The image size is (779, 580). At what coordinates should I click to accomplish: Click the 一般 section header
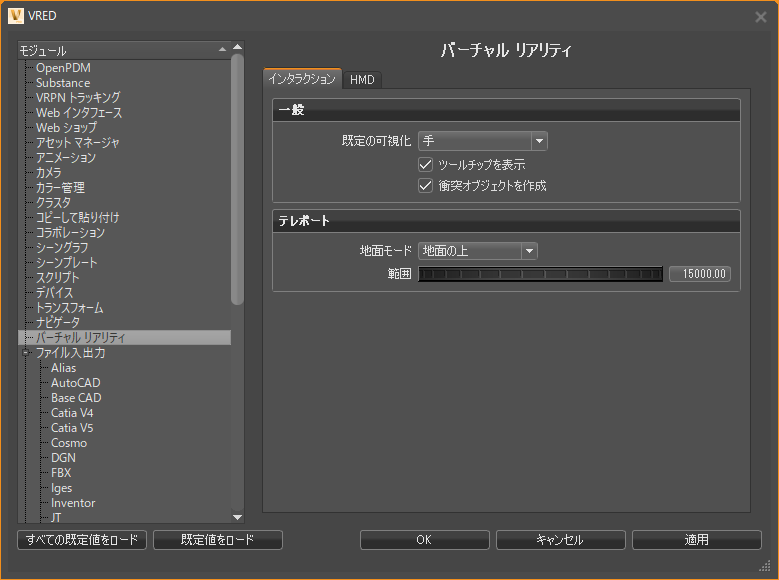click(506, 110)
